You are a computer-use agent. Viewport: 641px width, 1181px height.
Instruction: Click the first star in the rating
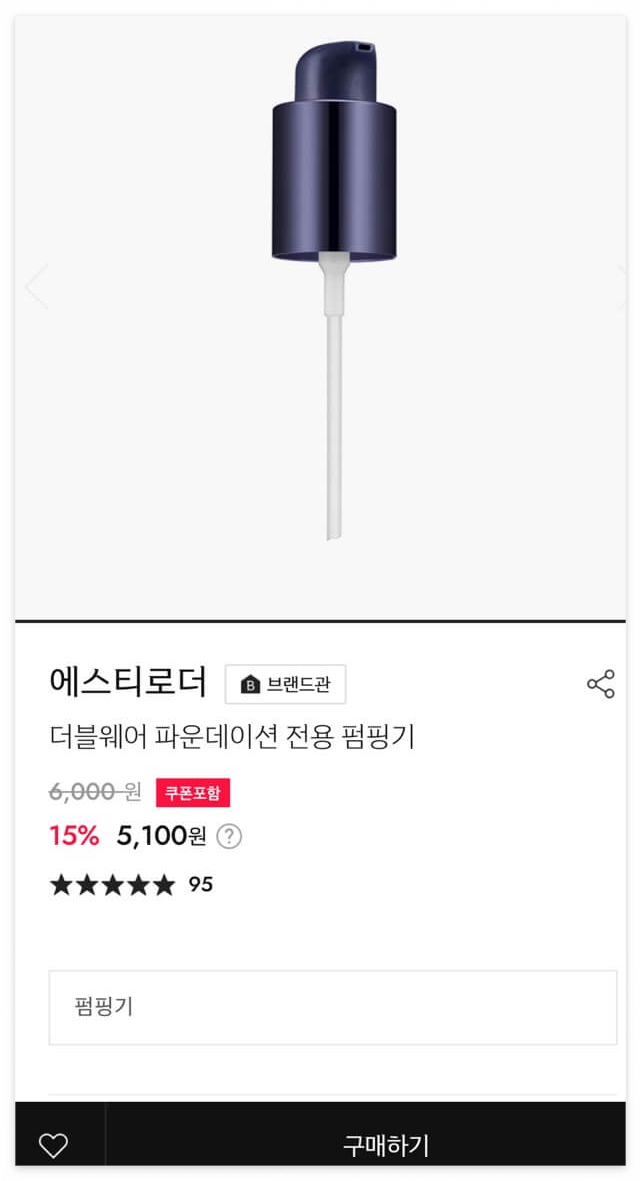pos(62,884)
